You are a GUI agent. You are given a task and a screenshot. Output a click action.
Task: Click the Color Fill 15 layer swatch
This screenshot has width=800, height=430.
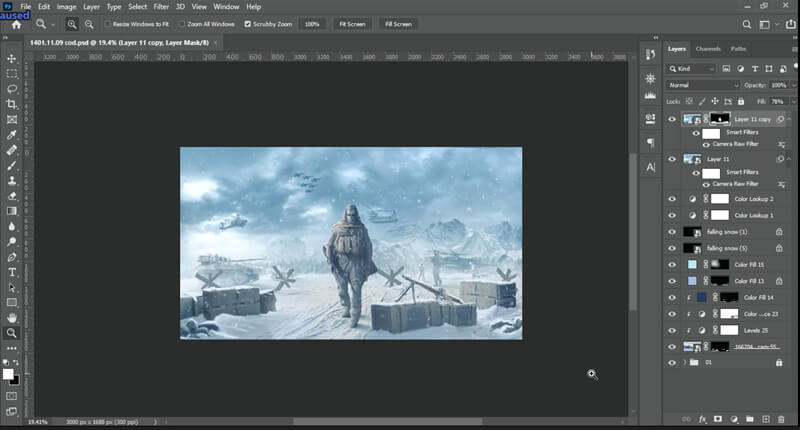click(x=692, y=265)
